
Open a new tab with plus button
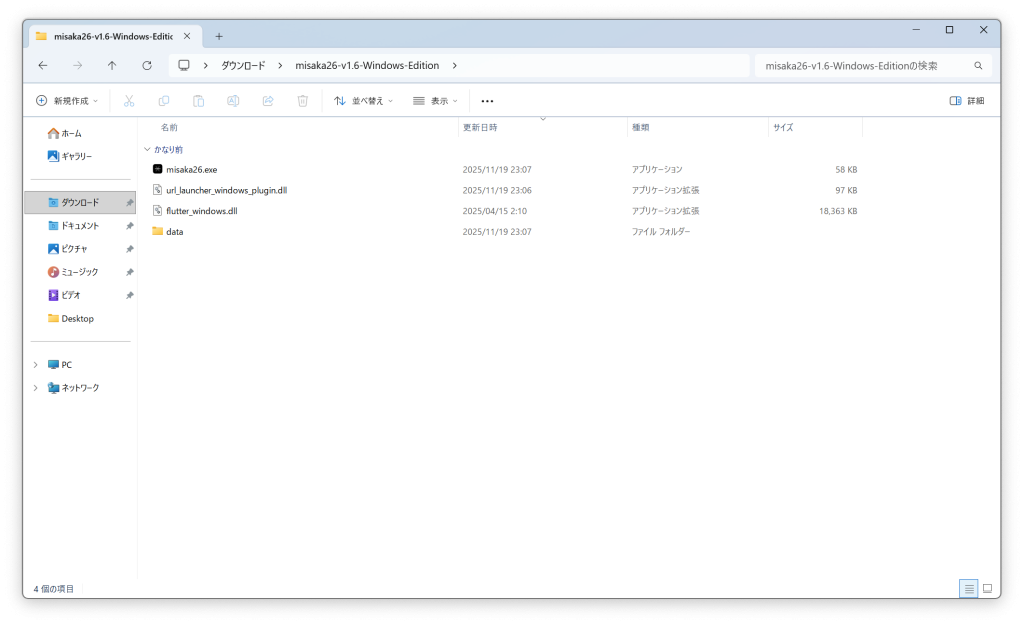click(x=219, y=36)
